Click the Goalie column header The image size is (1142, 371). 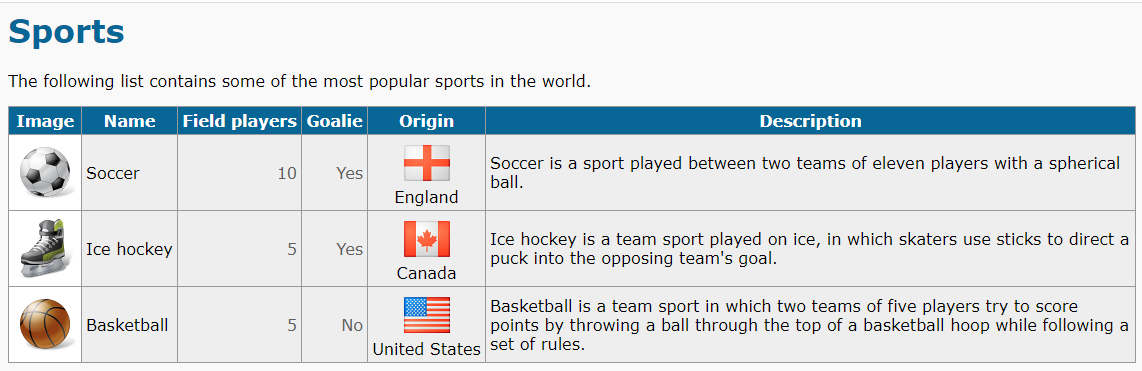tap(335, 121)
